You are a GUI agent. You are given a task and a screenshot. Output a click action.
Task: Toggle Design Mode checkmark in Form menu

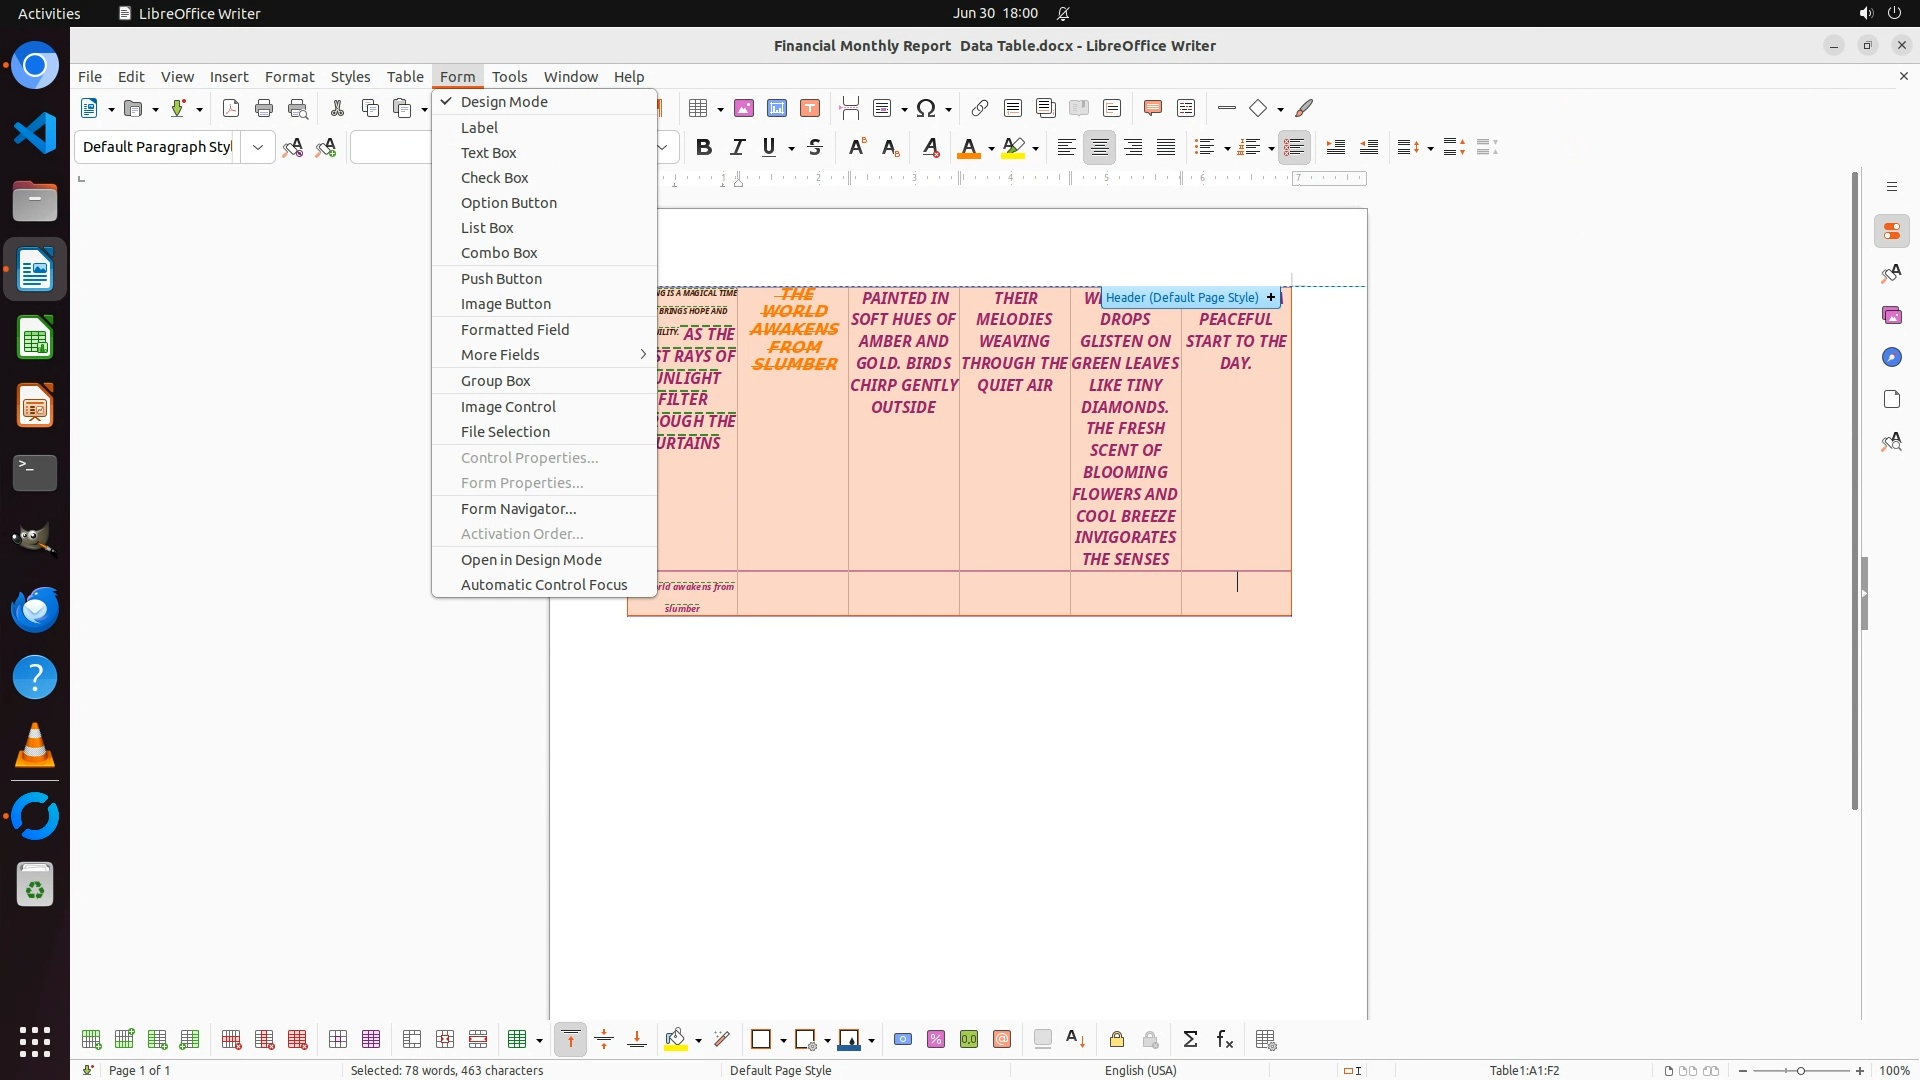pyautogui.click(x=504, y=102)
